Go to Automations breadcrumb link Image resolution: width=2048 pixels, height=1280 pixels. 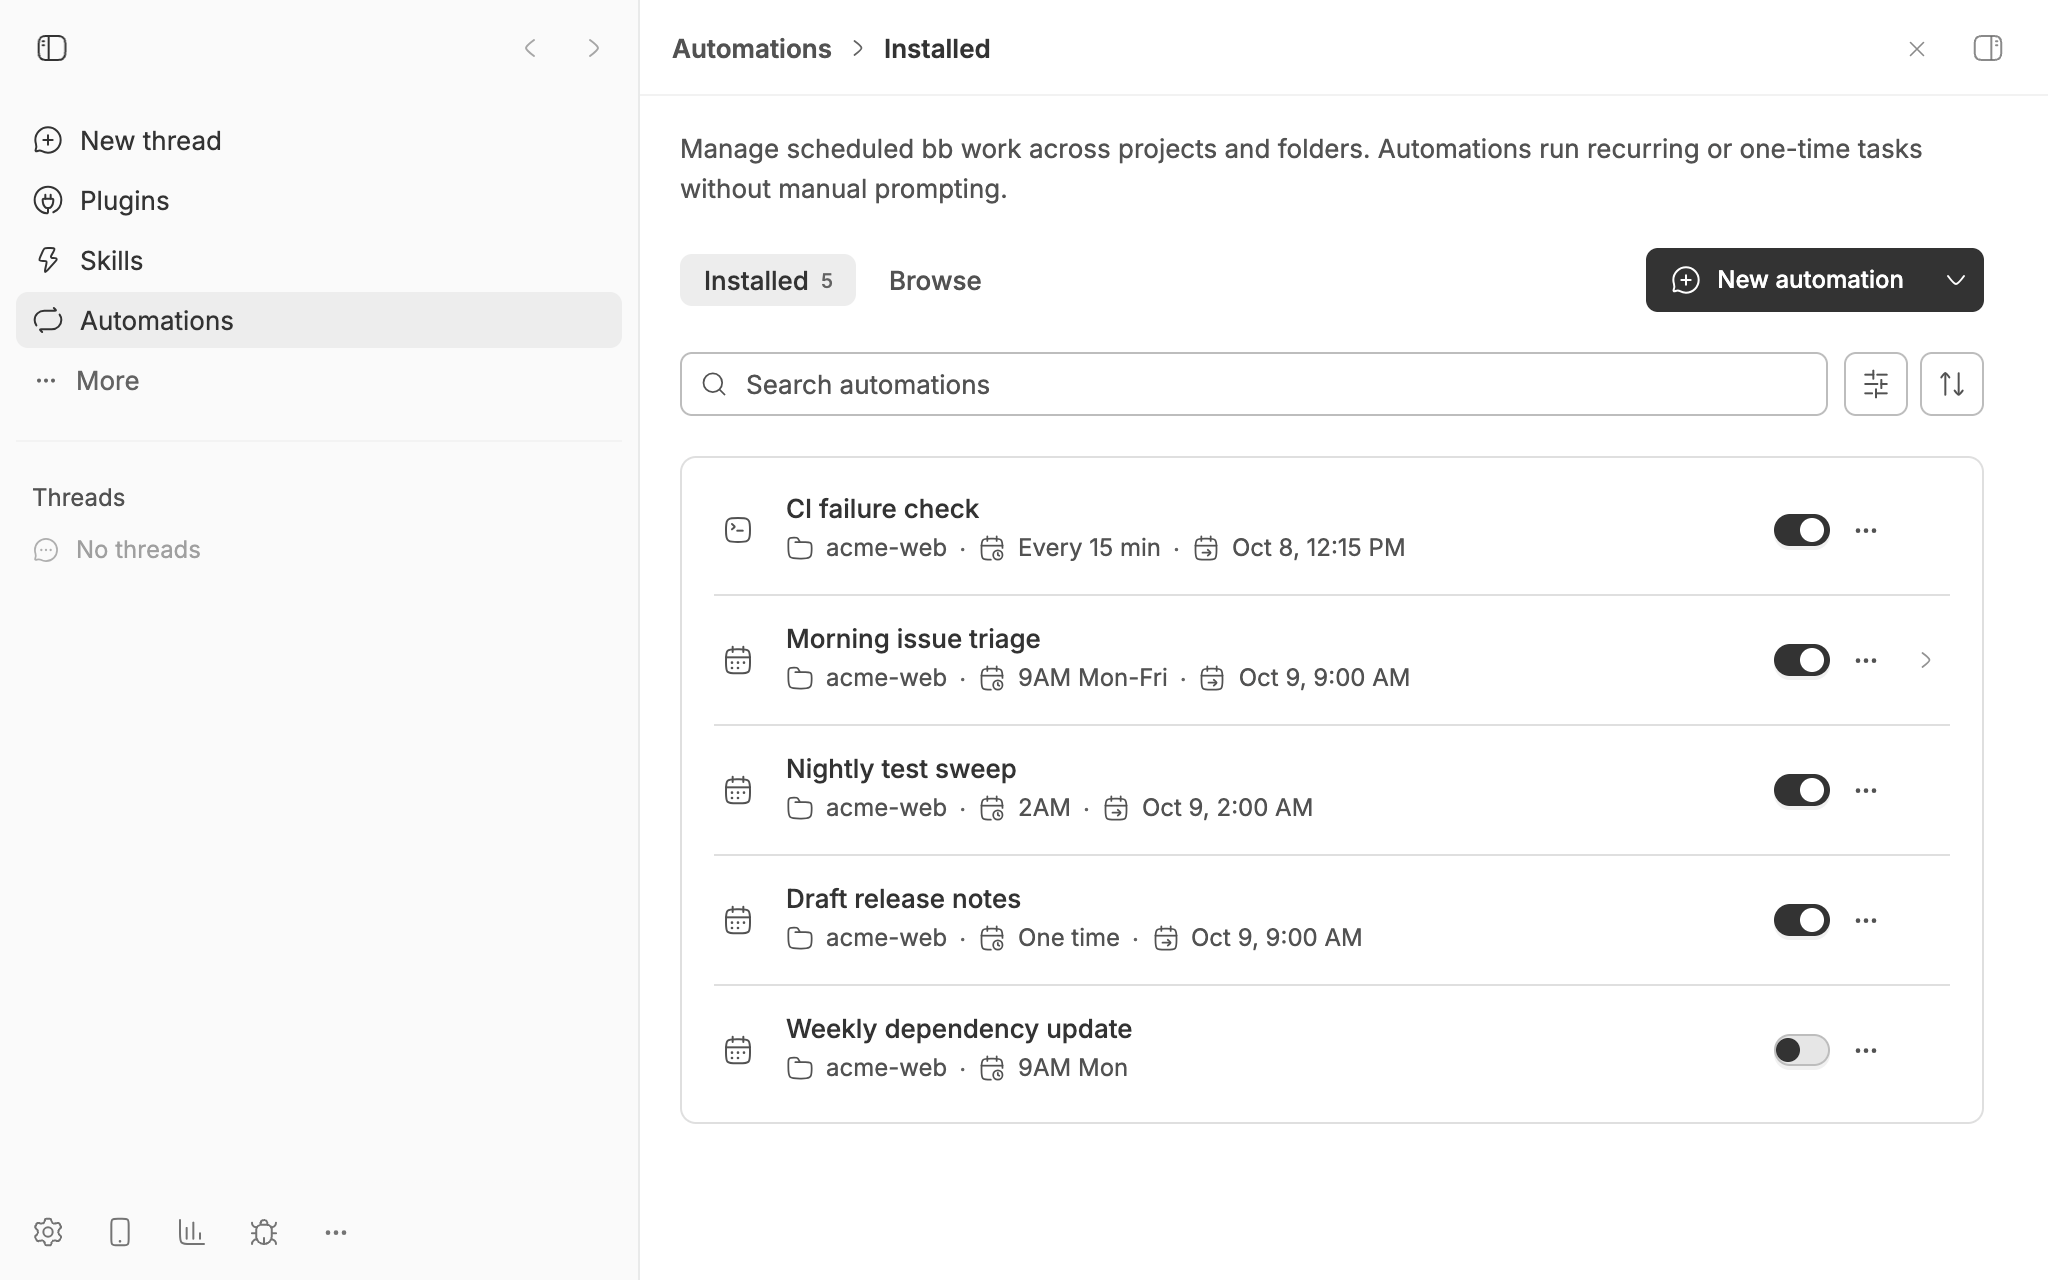[x=752, y=48]
